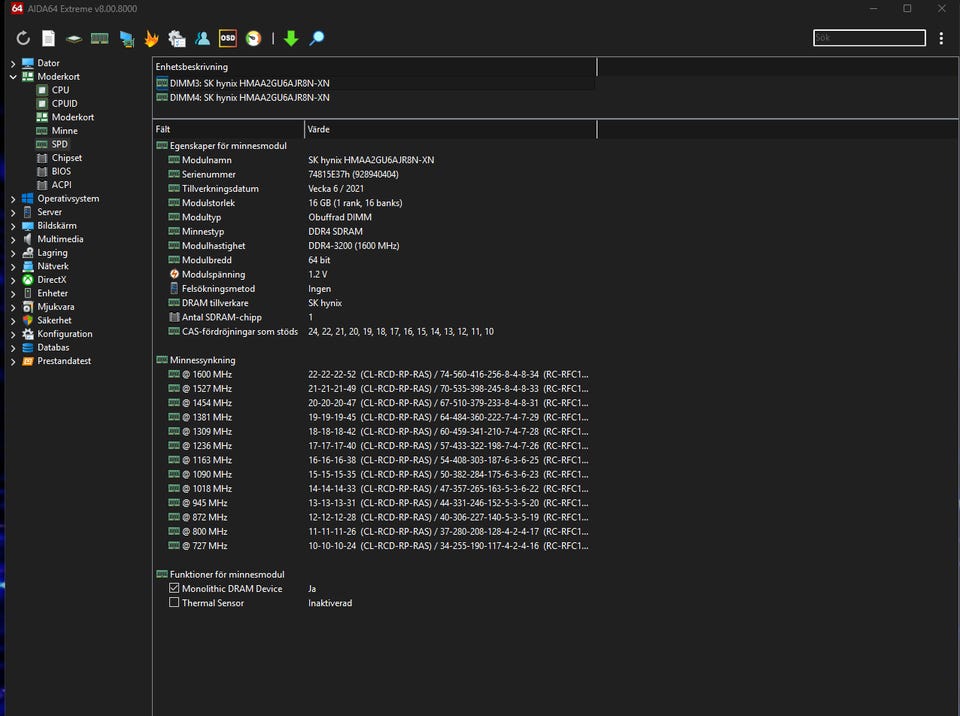
Task: Click the Värde column header
Action: tap(450, 129)
